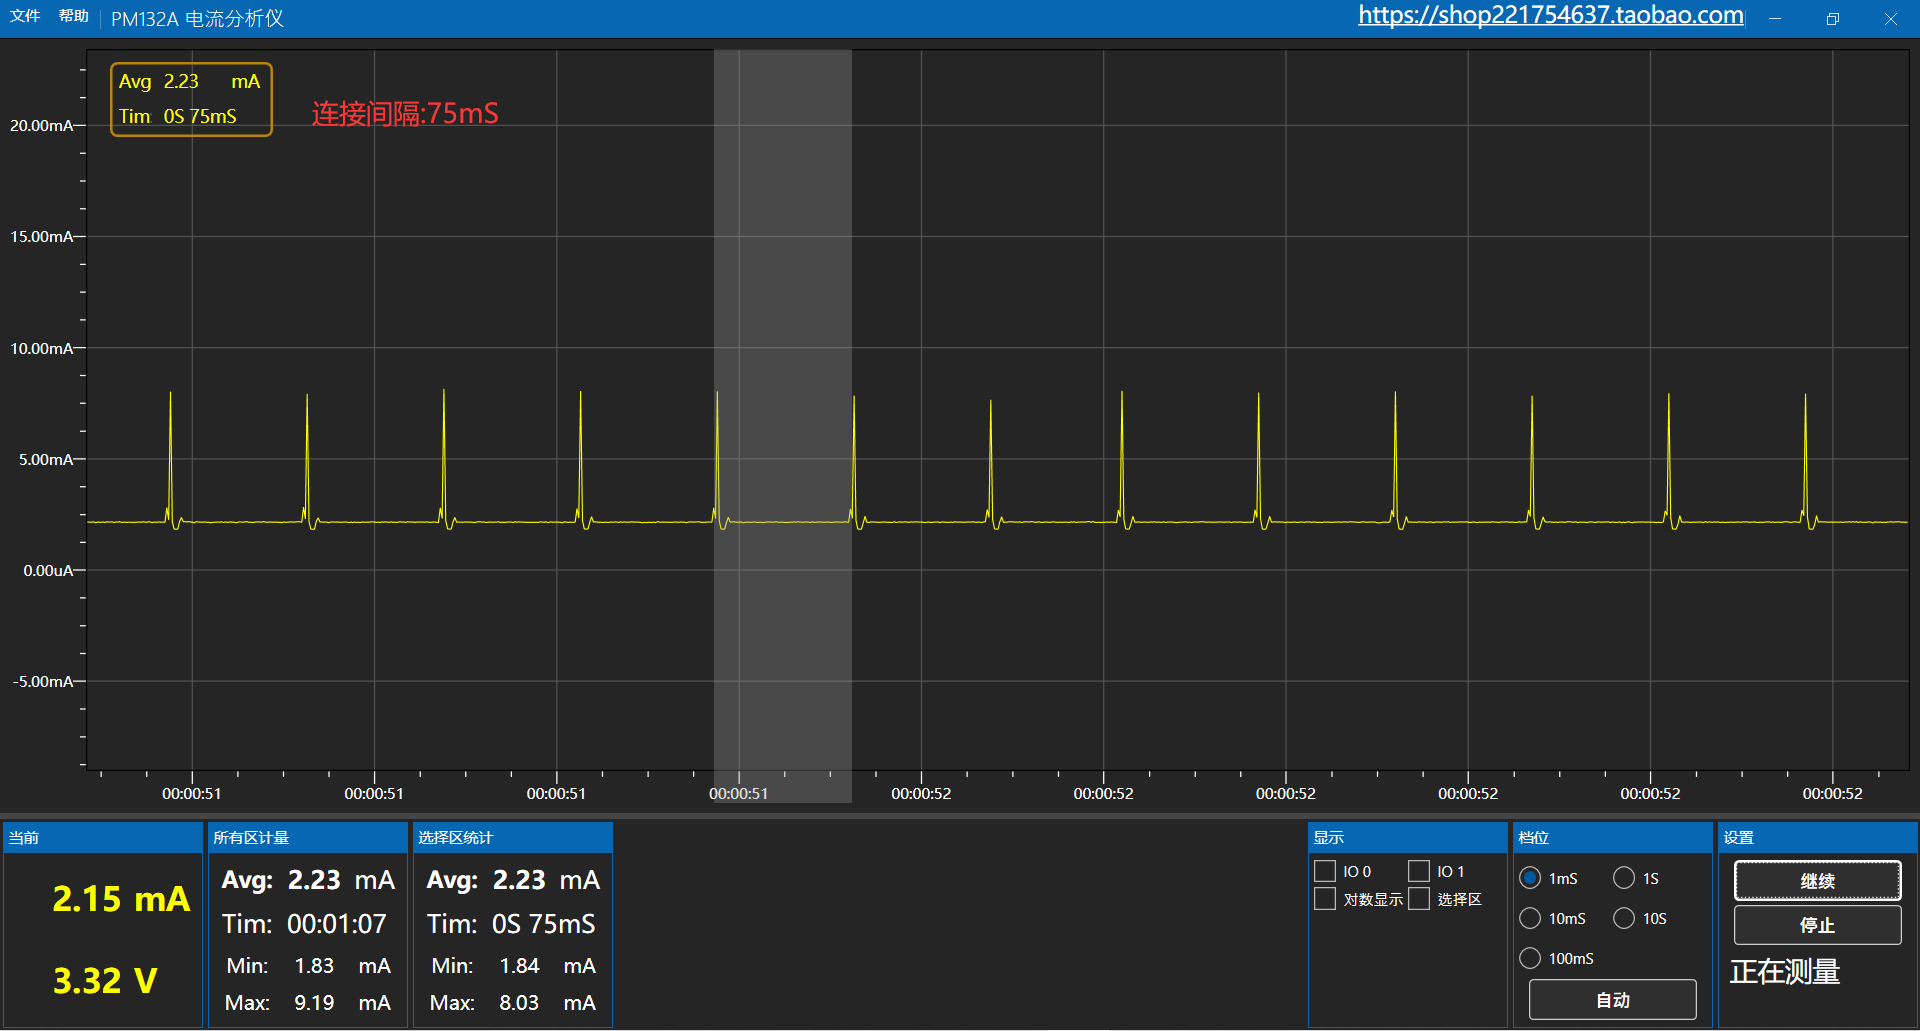Click the 5.00mA axis label
The width and height of the screenshot is (1920, 1031).
[x=46, y=460]
